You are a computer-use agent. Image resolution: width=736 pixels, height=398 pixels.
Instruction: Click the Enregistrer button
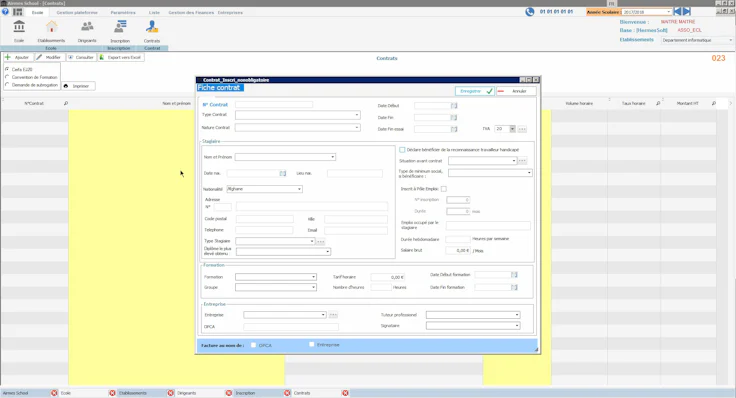475,91
